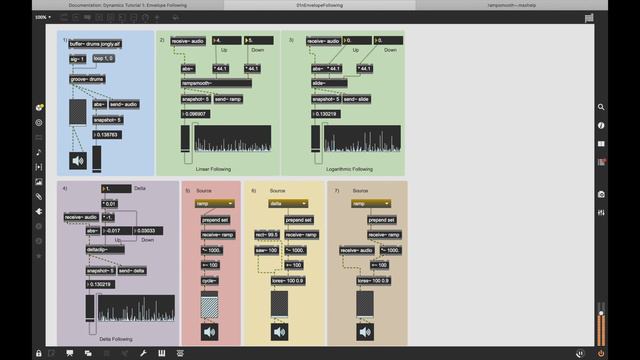Click the Up number box showing 4.

227,40
